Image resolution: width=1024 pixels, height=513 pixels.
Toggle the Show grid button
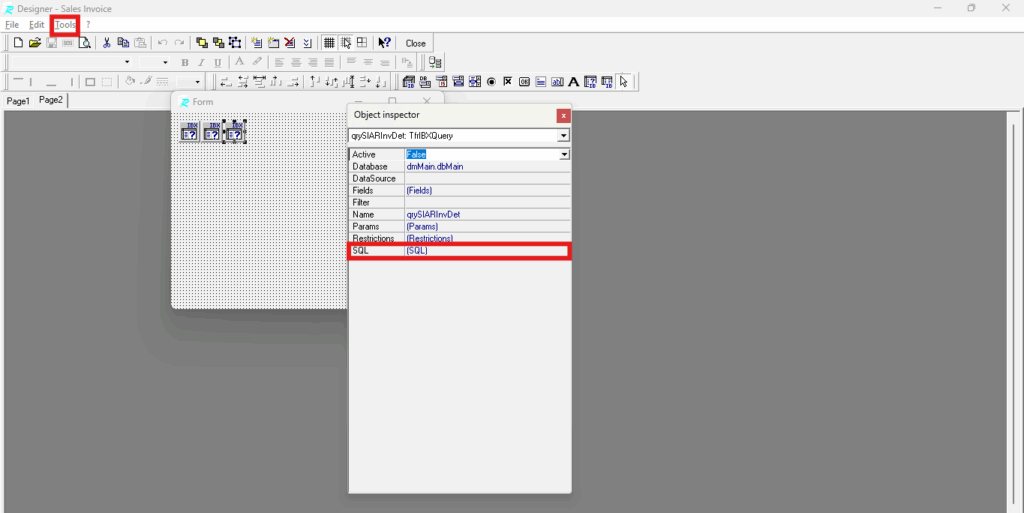[x=329, y=43]
